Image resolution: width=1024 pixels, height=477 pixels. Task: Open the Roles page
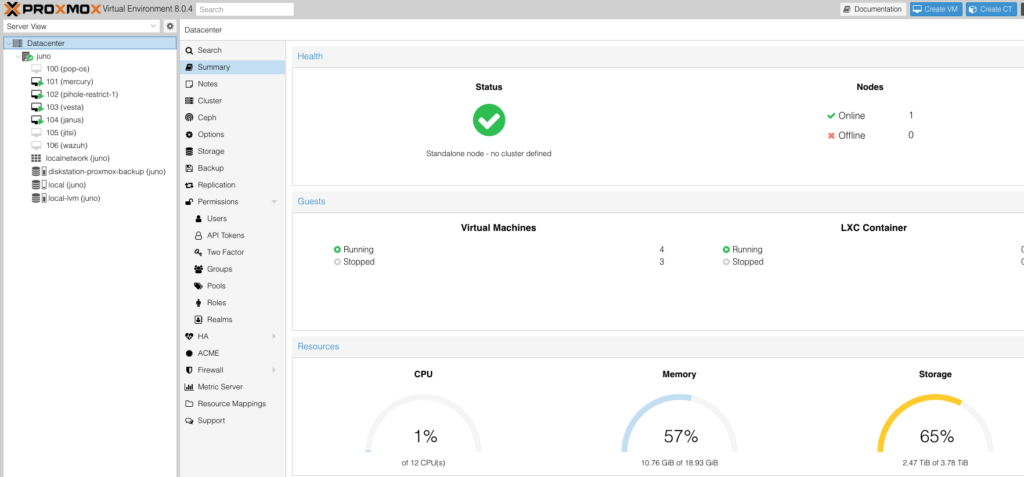232,303
